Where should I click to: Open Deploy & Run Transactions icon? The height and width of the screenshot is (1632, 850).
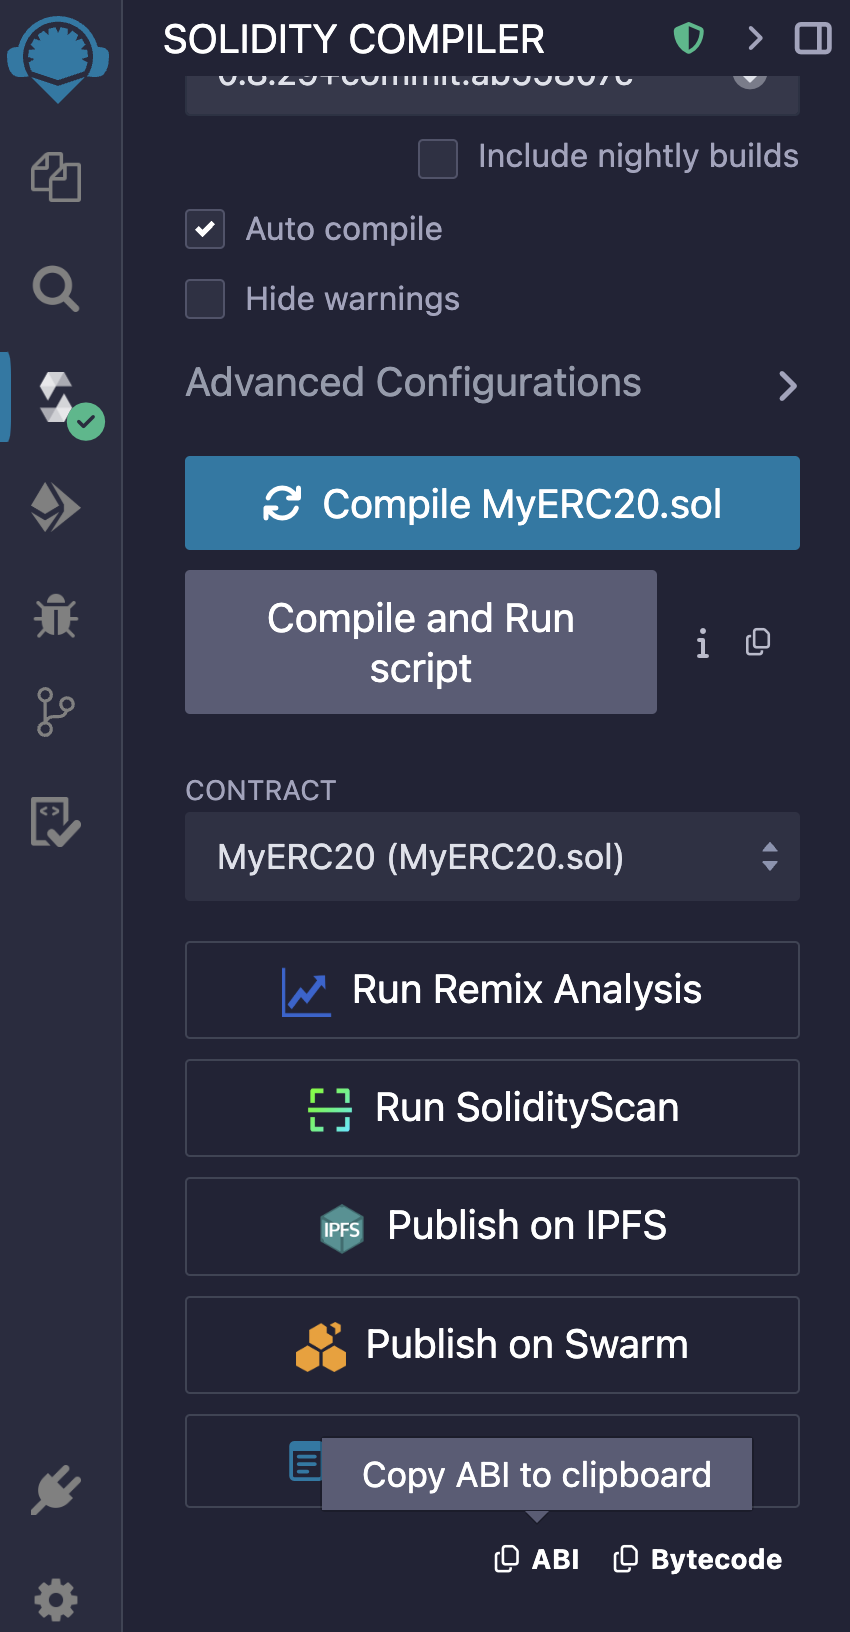(x=56, y=508)
